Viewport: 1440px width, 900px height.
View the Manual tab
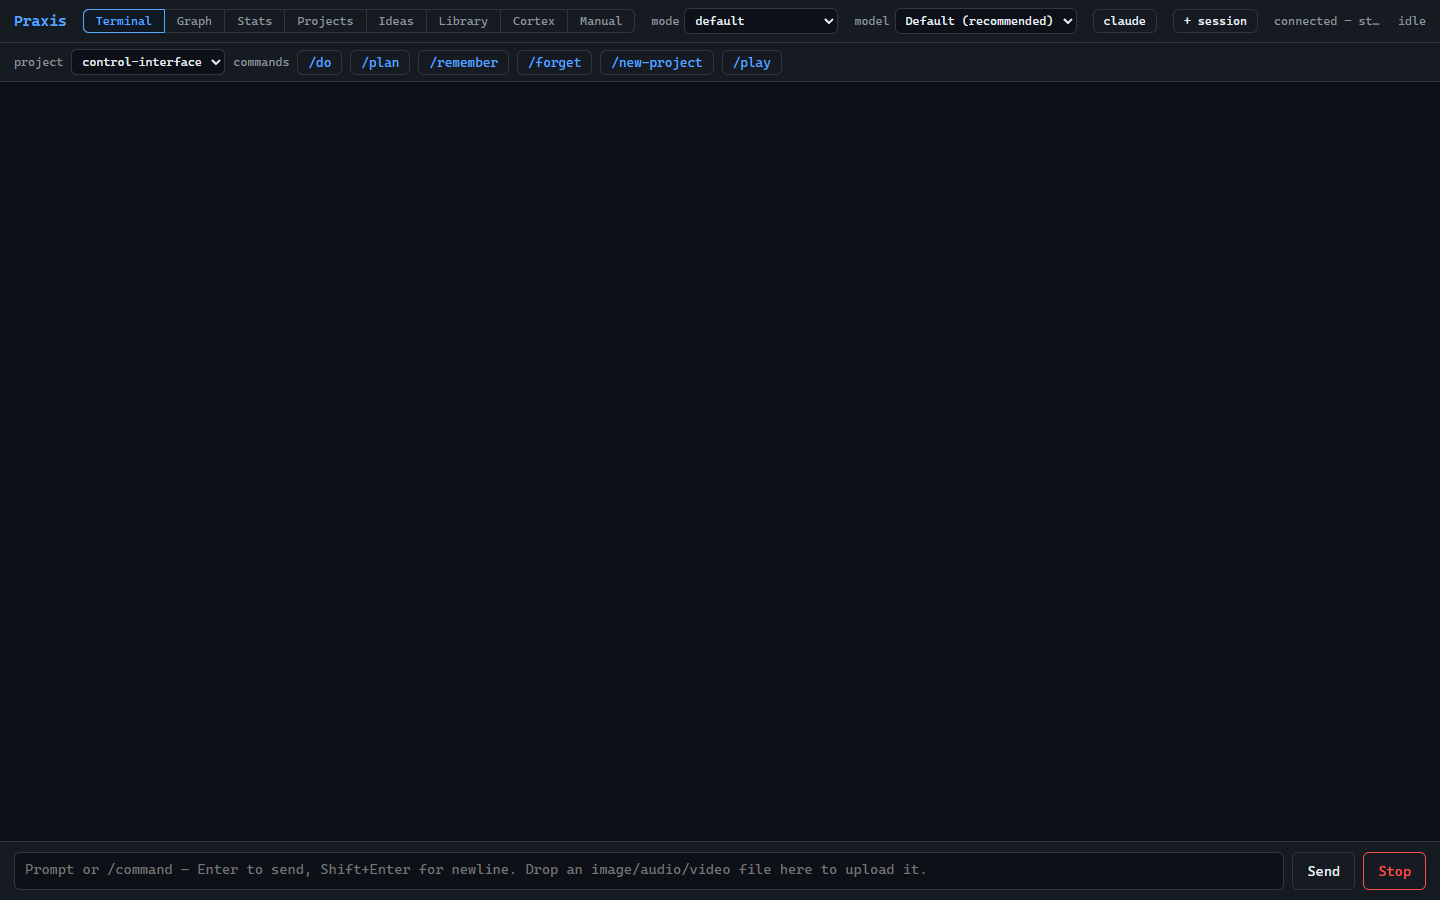(601, 21)
